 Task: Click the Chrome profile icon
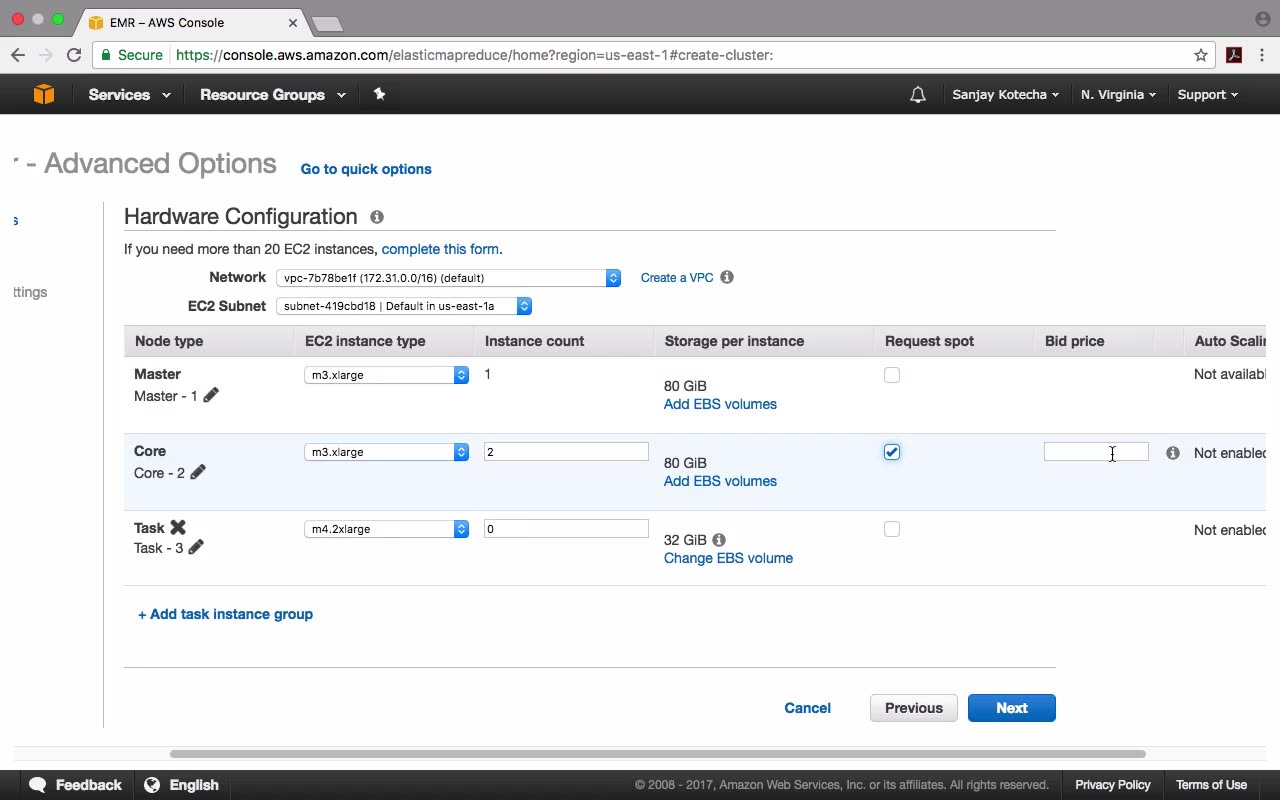(x=1262, y=19)
